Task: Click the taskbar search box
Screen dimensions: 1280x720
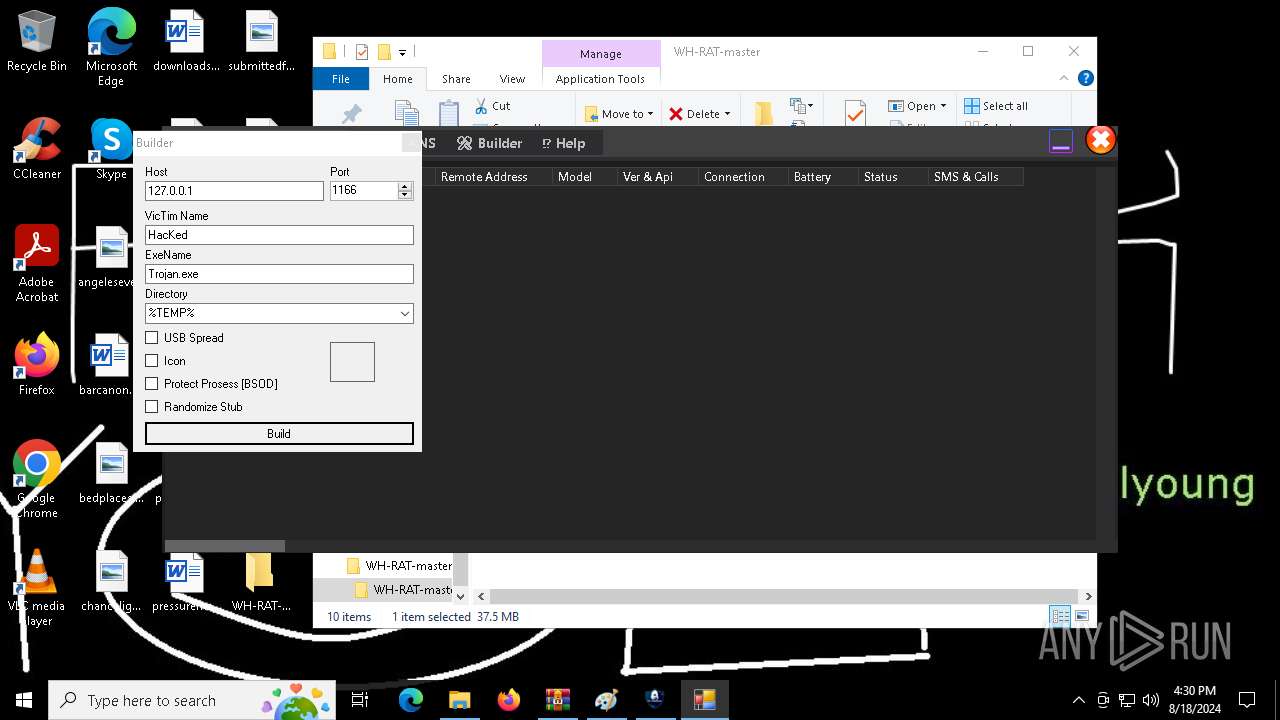Action: (192, 700)
